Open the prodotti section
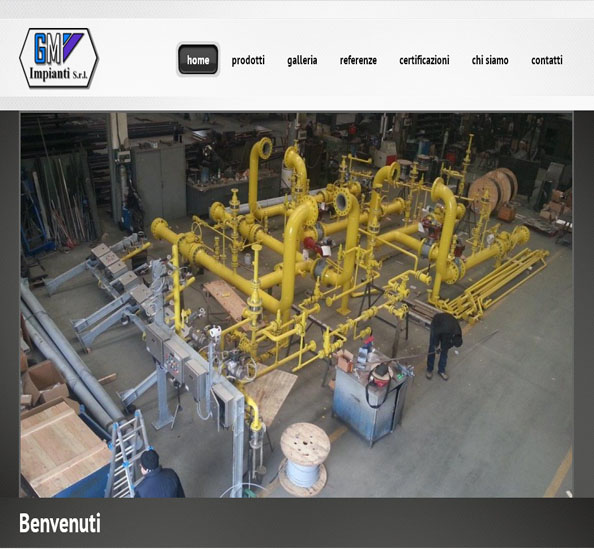 tap(248, 60)
